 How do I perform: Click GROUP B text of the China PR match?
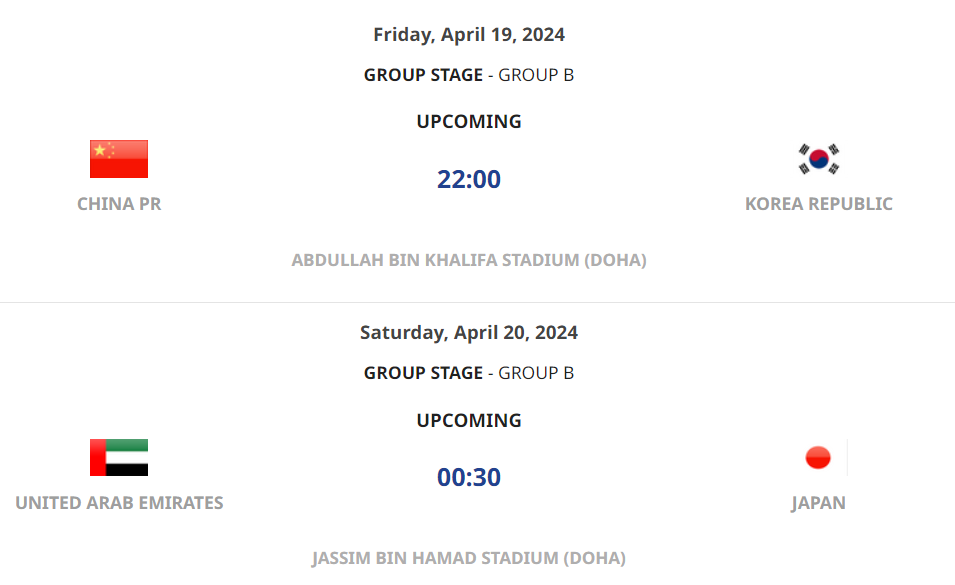pos(536,75)
